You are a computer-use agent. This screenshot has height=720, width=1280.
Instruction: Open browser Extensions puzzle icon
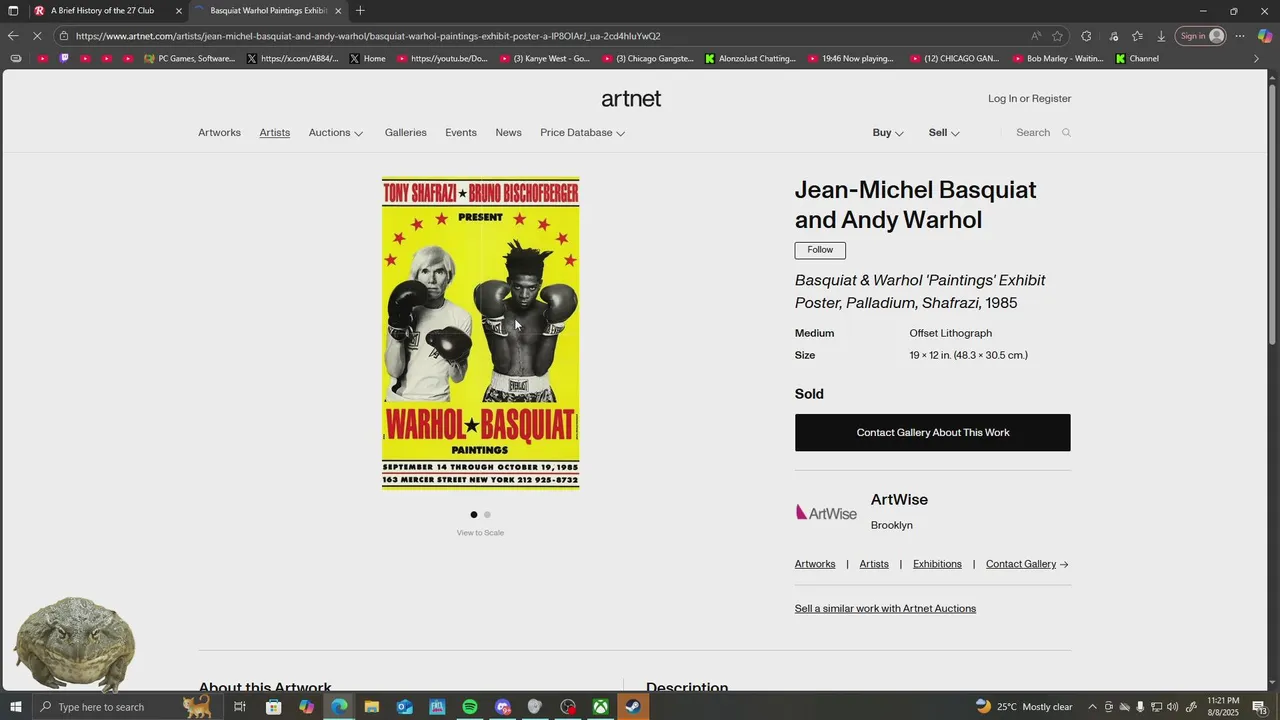point(1086,36)
